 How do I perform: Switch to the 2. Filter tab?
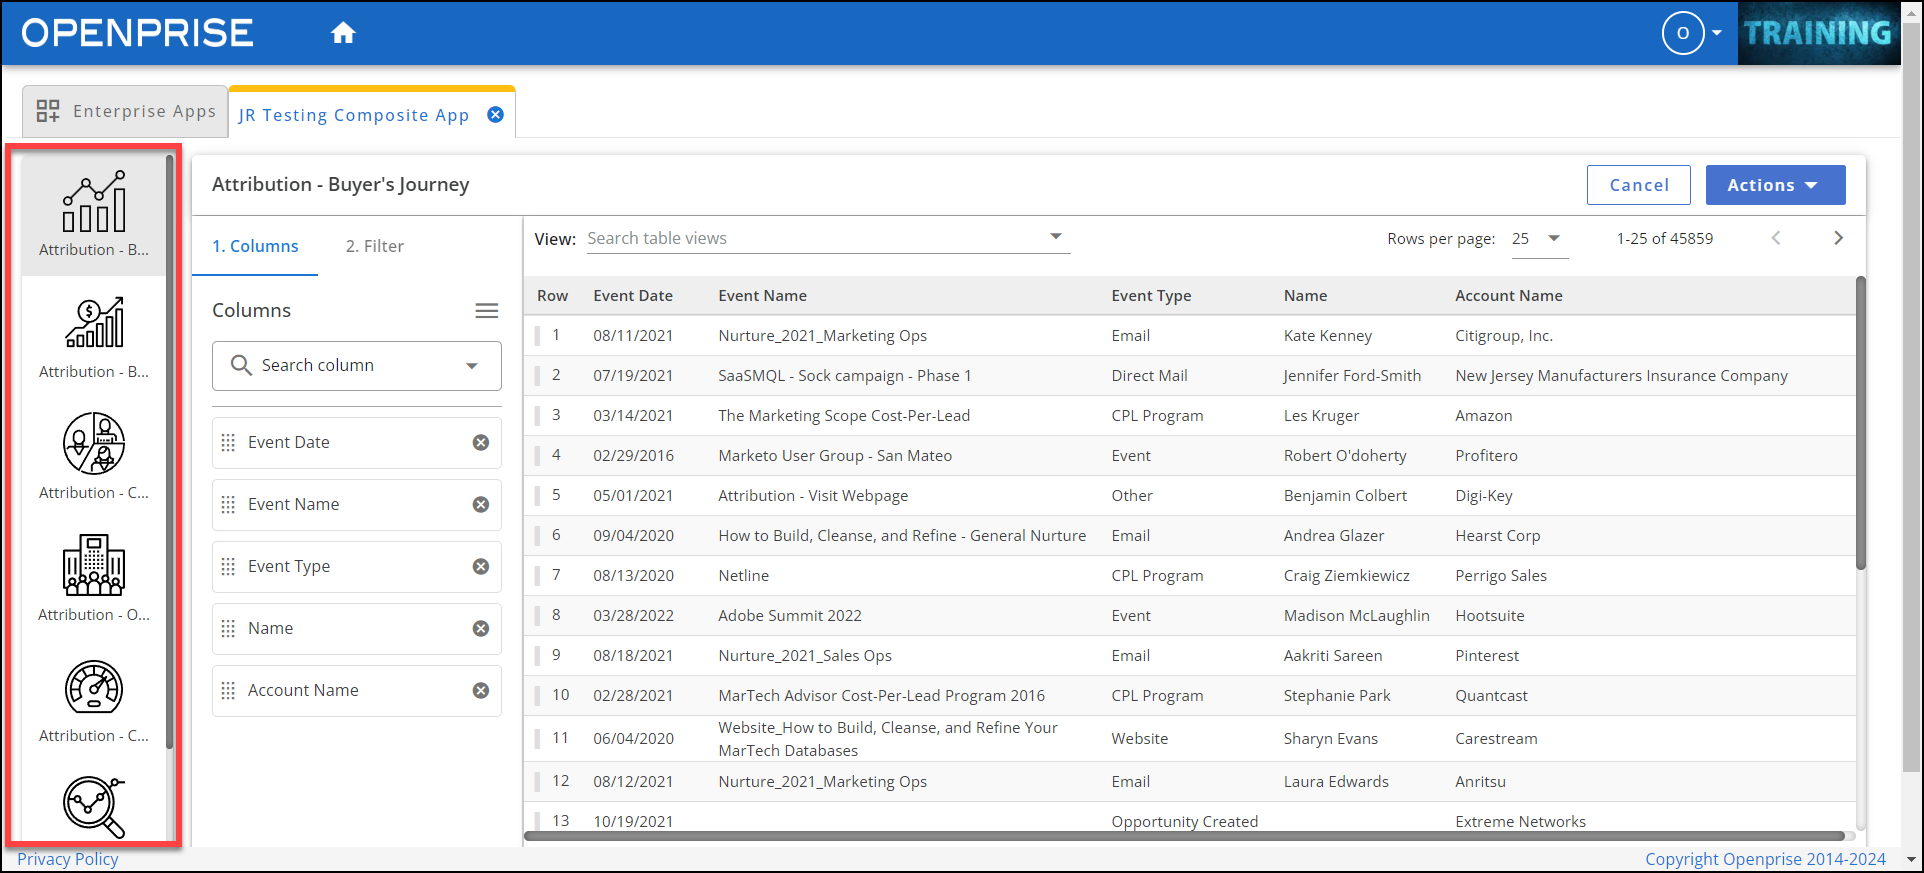375,246
